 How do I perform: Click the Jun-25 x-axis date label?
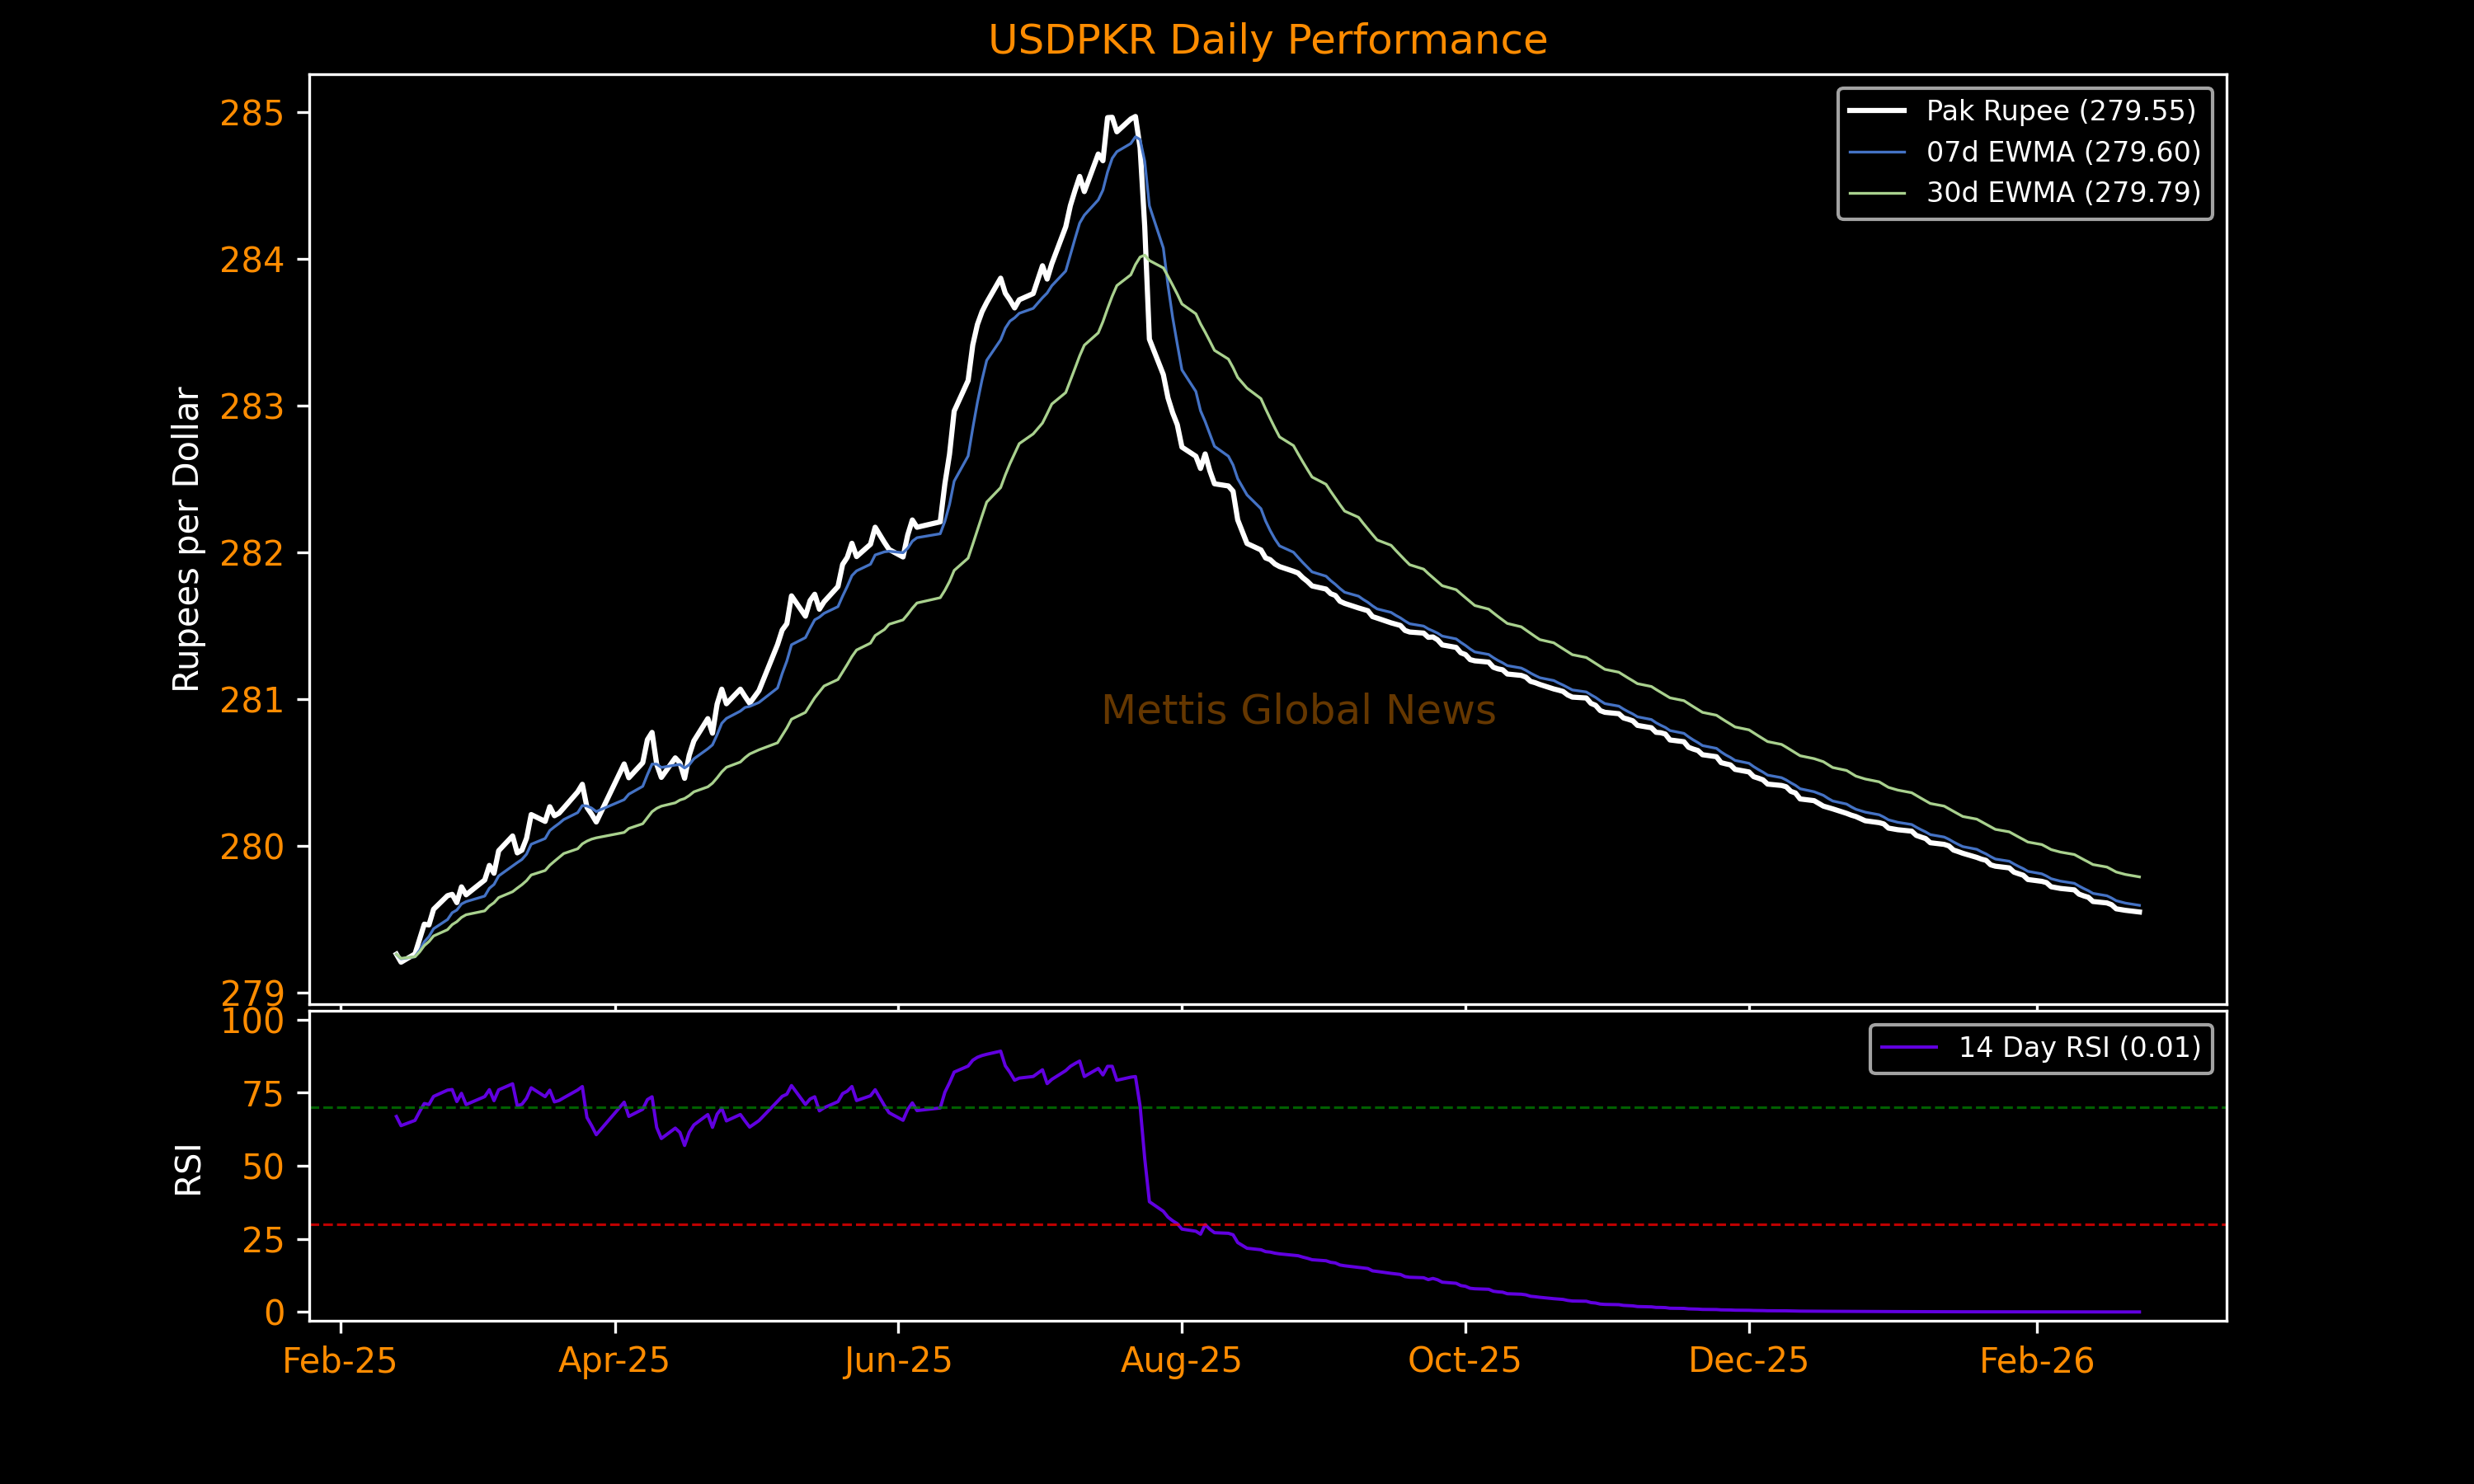[x=897, y=1361]
